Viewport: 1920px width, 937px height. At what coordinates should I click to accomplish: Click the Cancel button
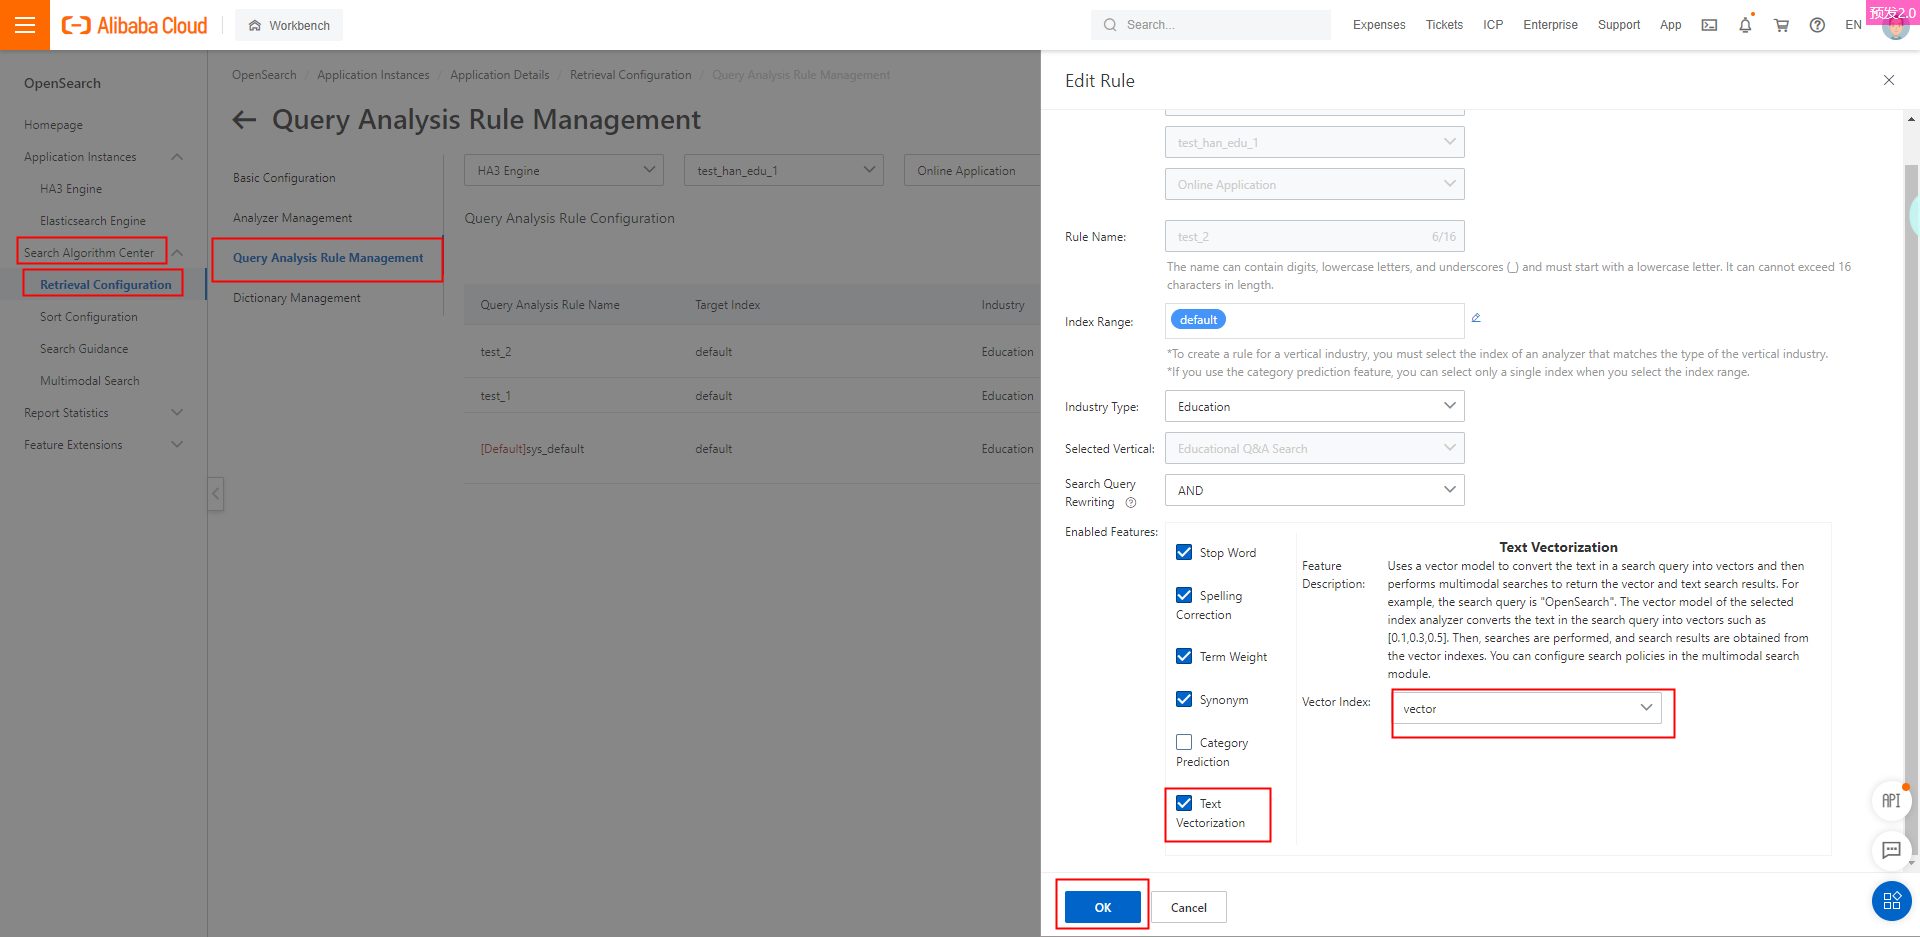pos(1189,907)
